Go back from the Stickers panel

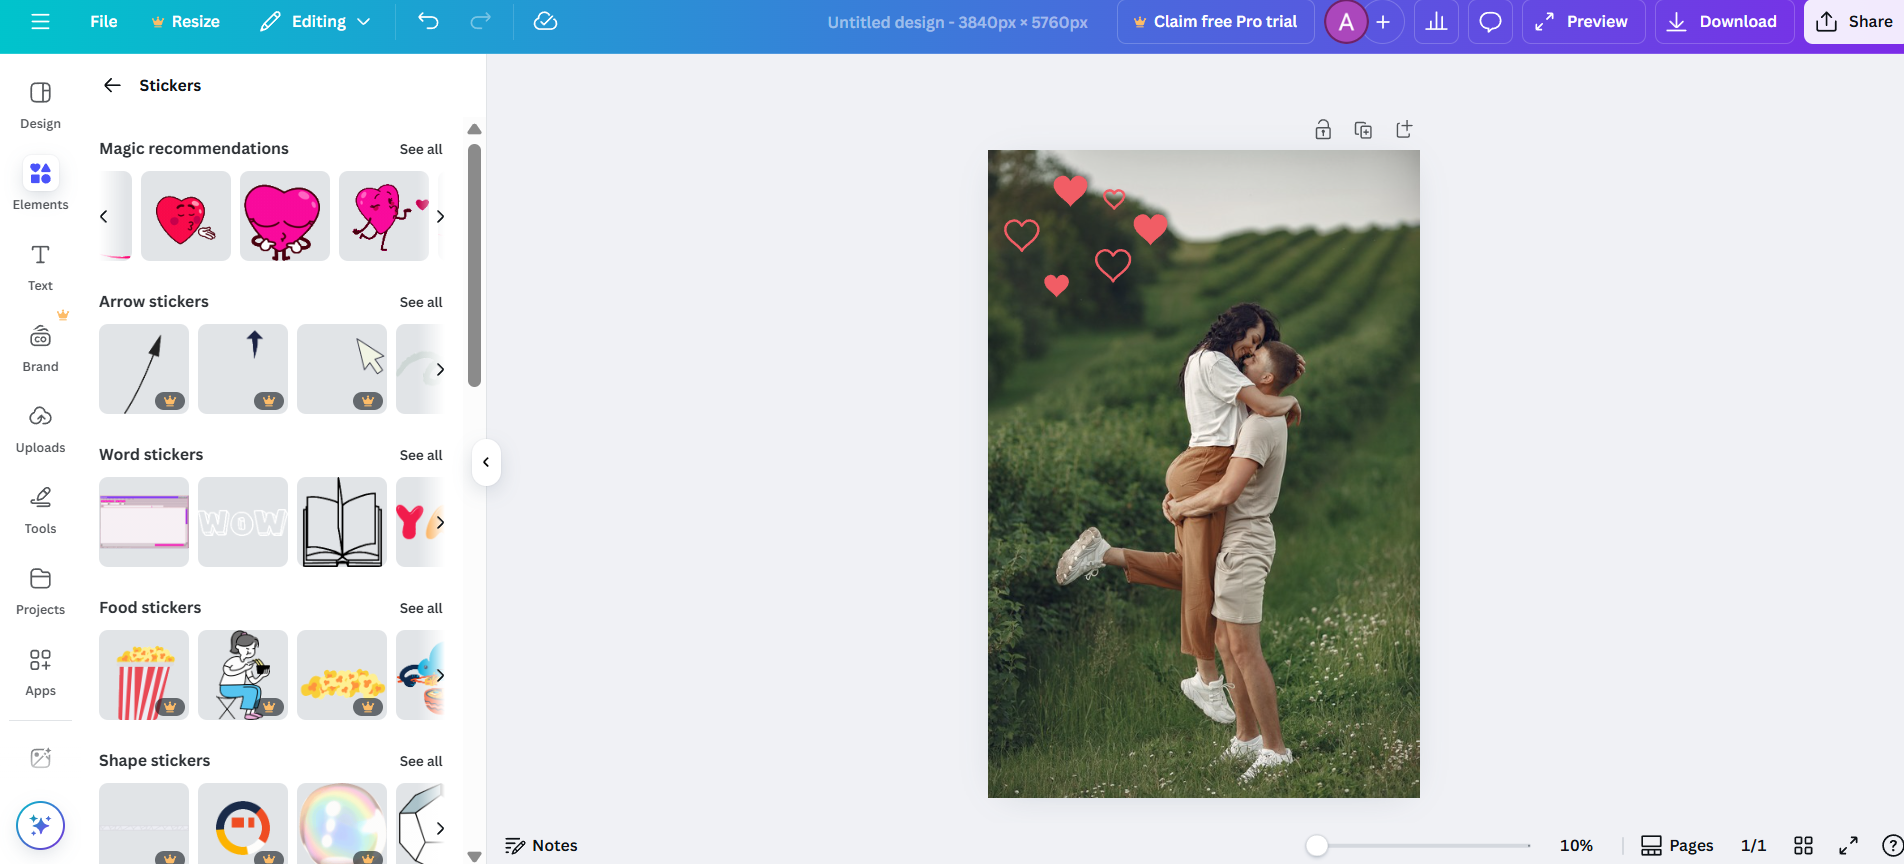tap(112, 86)
